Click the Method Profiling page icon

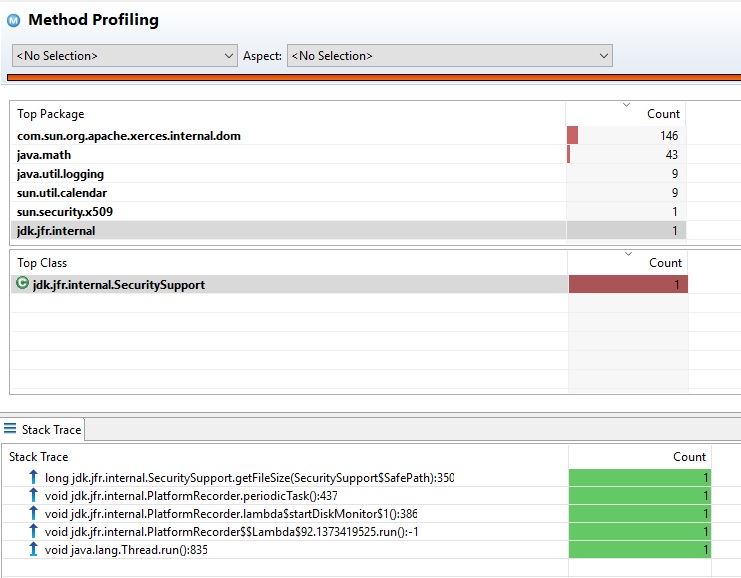14,20
